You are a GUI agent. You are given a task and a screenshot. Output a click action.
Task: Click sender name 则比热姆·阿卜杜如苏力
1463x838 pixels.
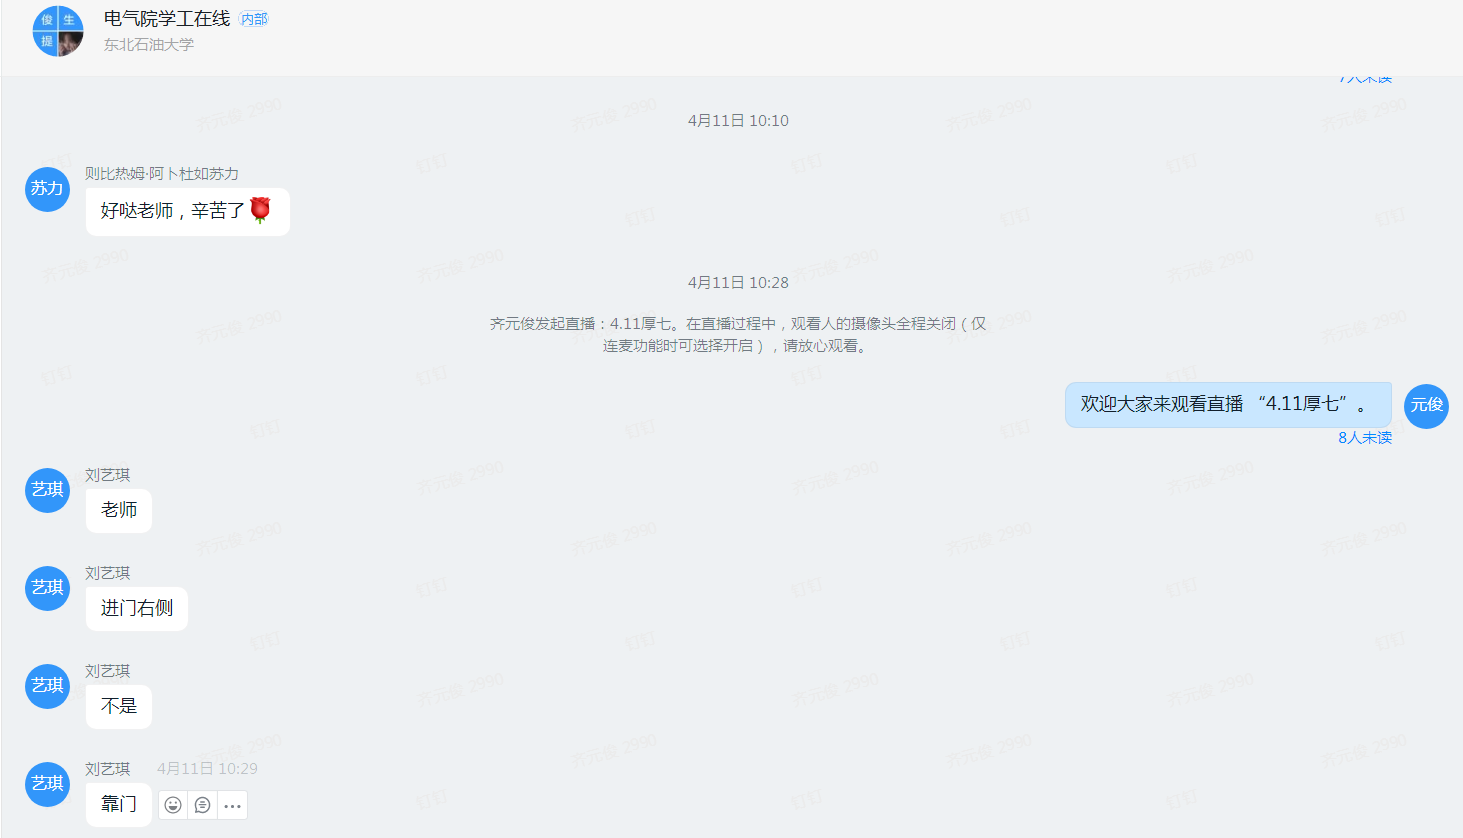[x=161, y=173]
